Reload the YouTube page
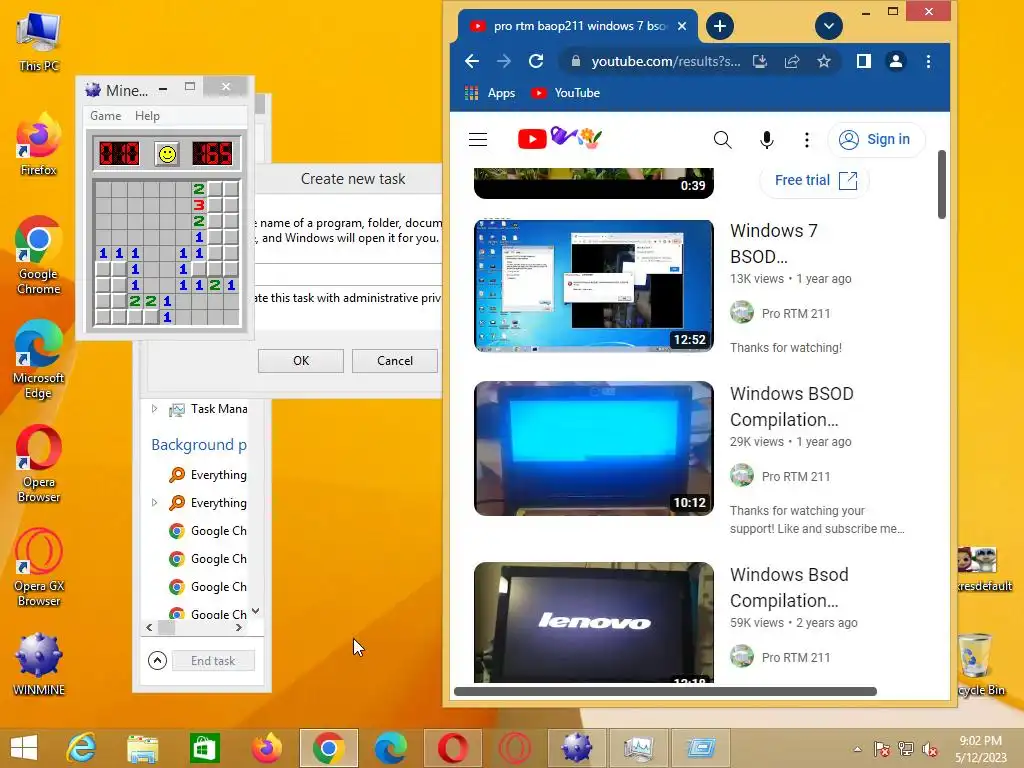The height and width of the screenshot is (768, 1024). 536,61
